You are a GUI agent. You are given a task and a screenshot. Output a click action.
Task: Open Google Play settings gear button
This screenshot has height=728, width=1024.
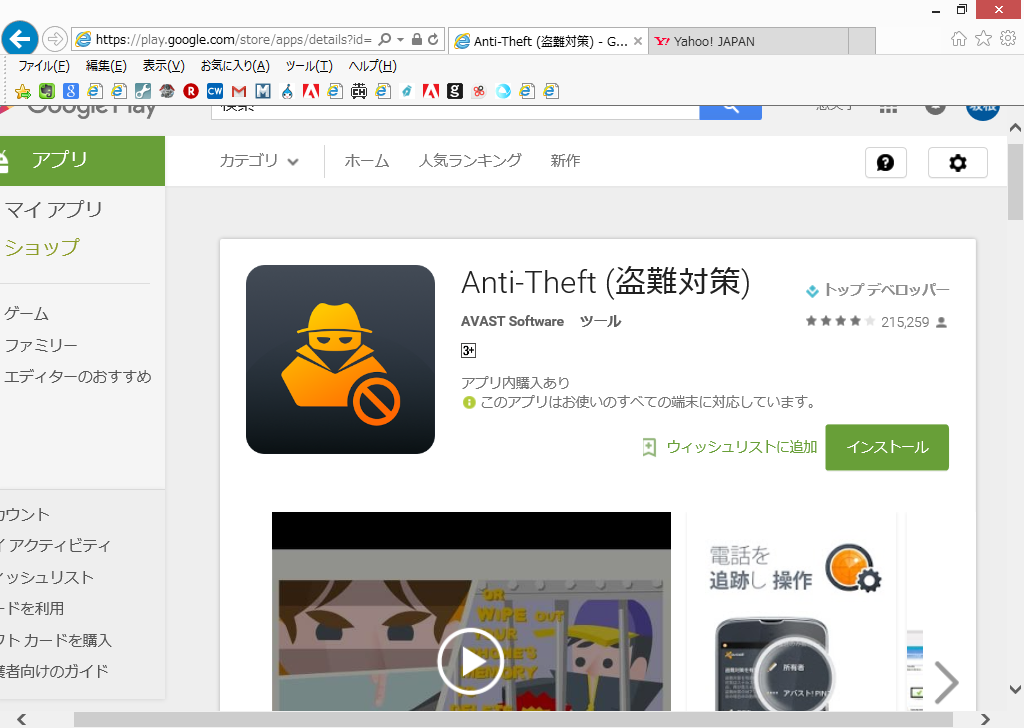point(957,163)
